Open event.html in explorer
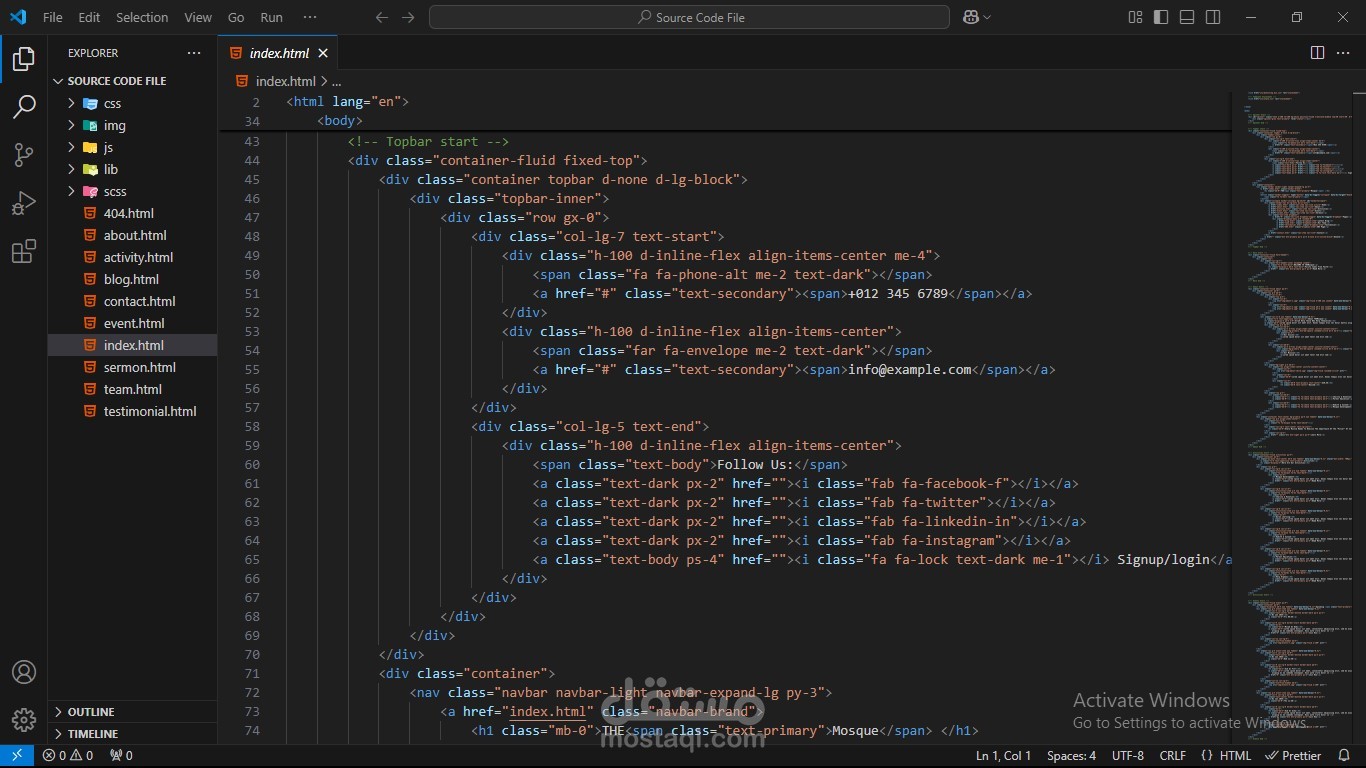Image resolution: width=1366 pixels, height=768 pixels. point(134,323)
